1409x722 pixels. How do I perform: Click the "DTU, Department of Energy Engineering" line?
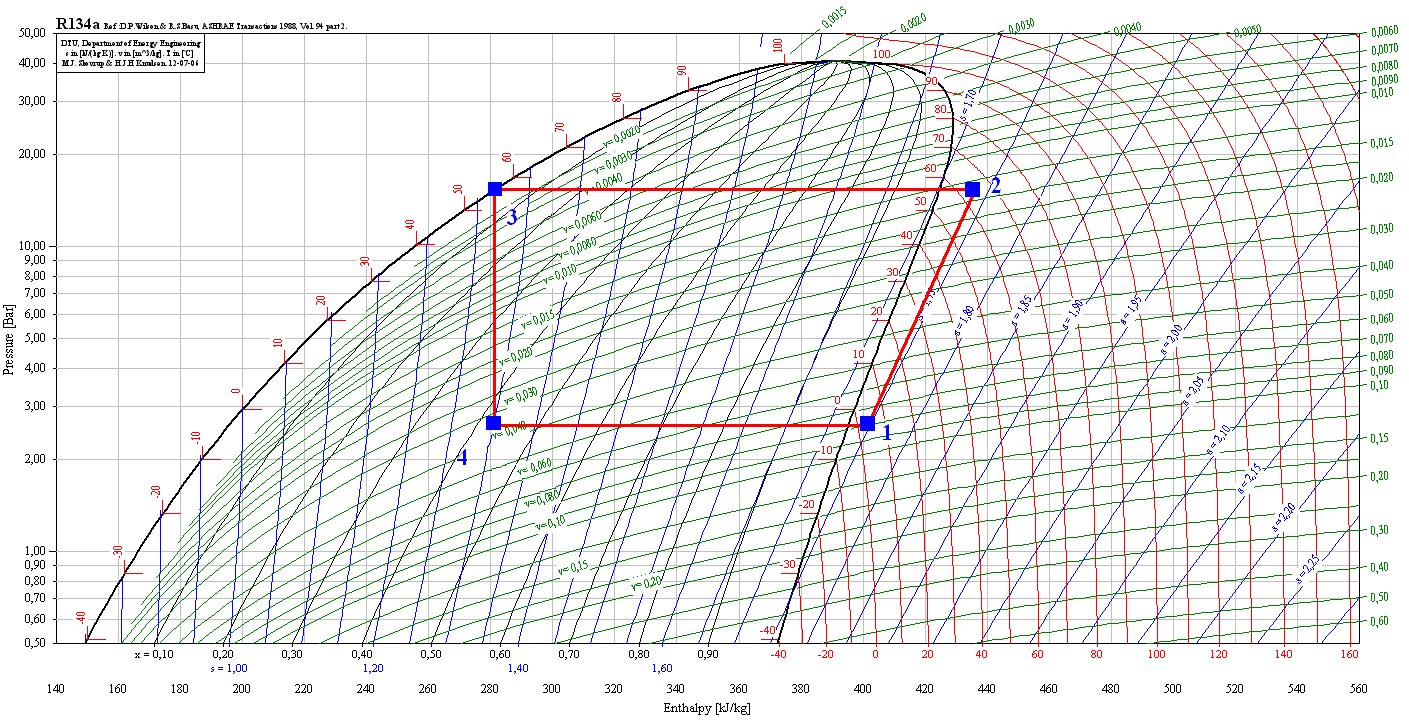pyautogui.click(x=131, y=45)
